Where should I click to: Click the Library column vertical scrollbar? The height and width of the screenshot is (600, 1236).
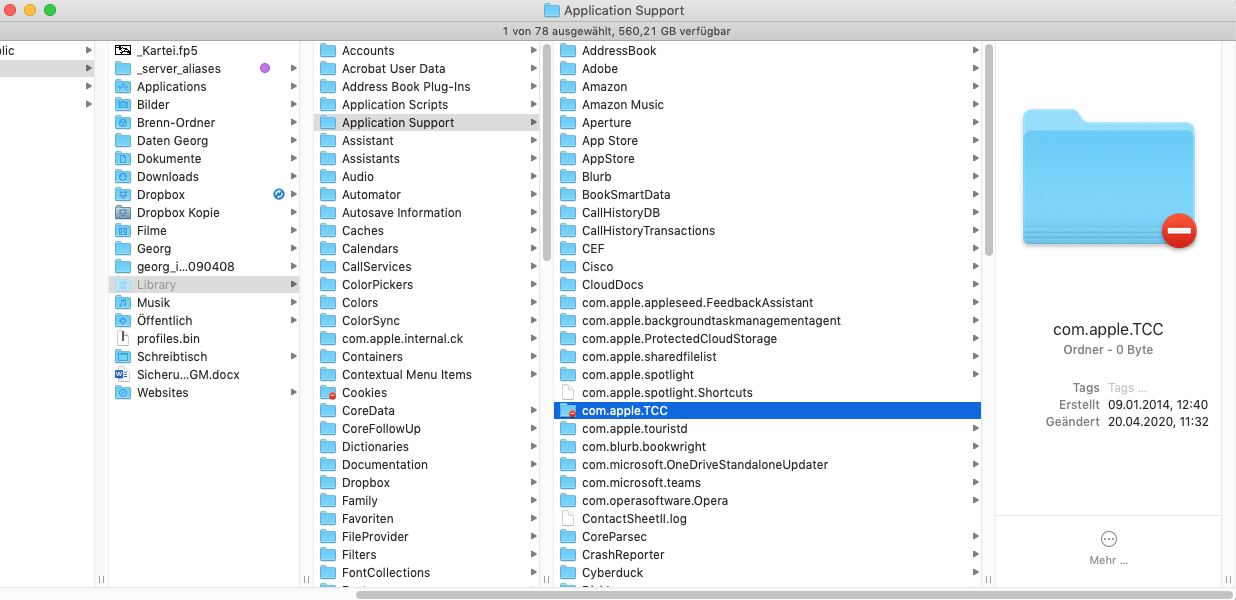pos(547,151)
